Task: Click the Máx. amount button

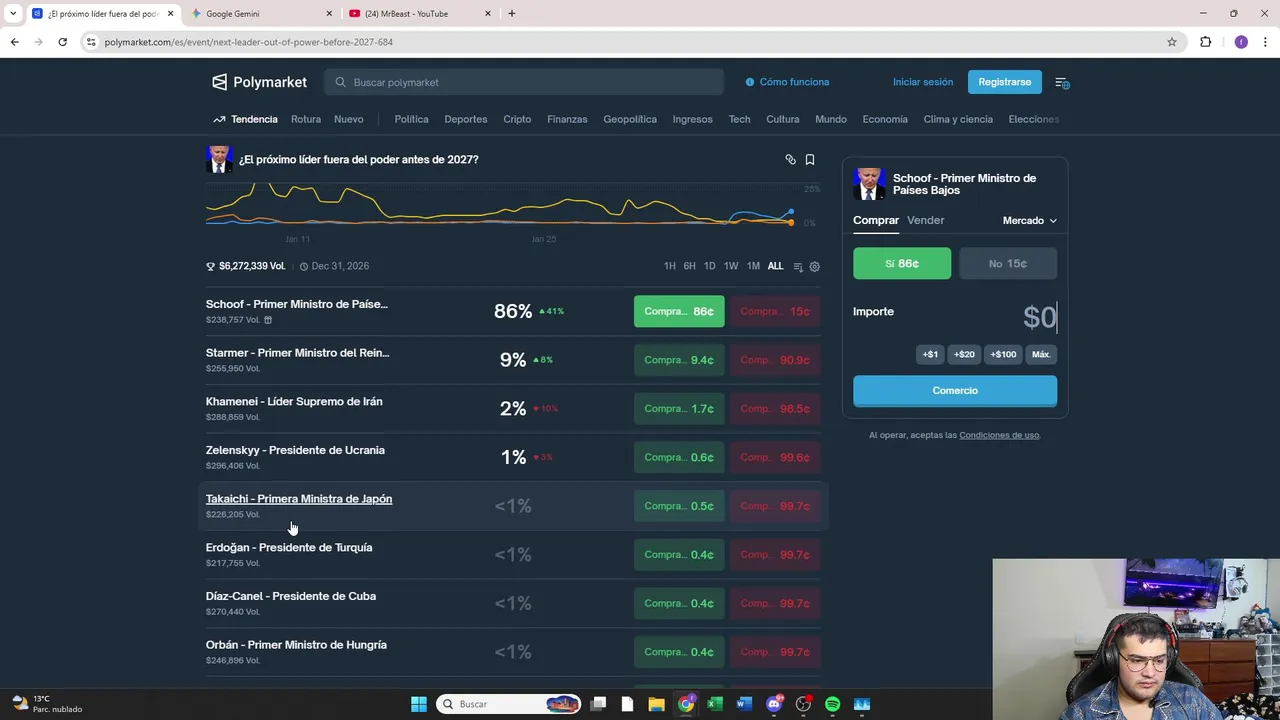Action: [1041, 354]
